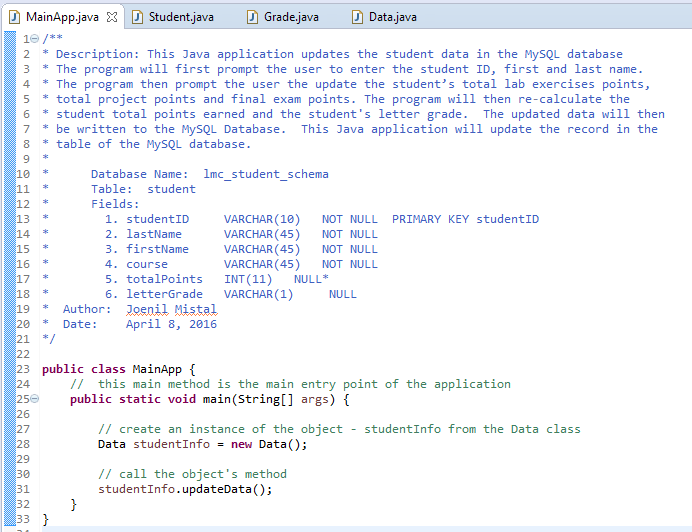The height and width of the screenshot is (532, 692).
Task: Place cursor on the lmc_student_schema database name
Action: 265,174
